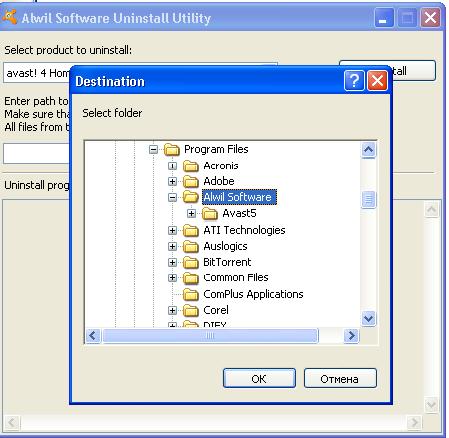This screenshot has width=449, height=438.
Task: Select the Acronis folder name
Action: [221, 166]
